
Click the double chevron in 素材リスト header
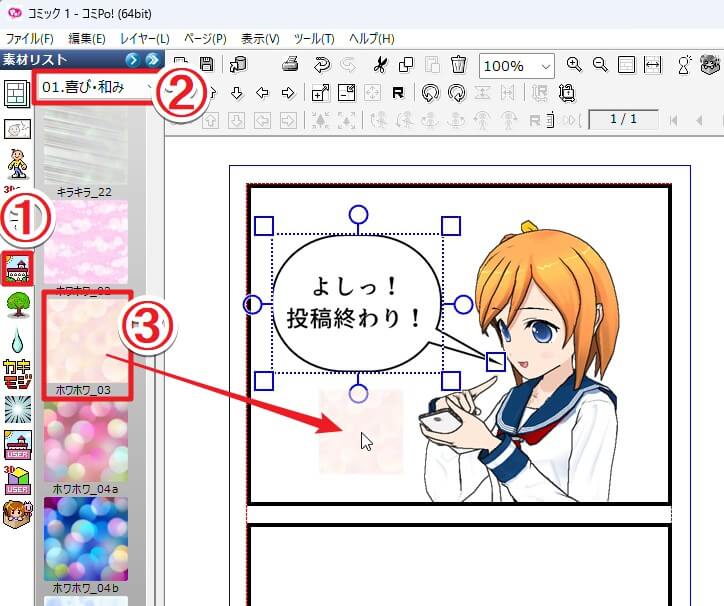152,60
